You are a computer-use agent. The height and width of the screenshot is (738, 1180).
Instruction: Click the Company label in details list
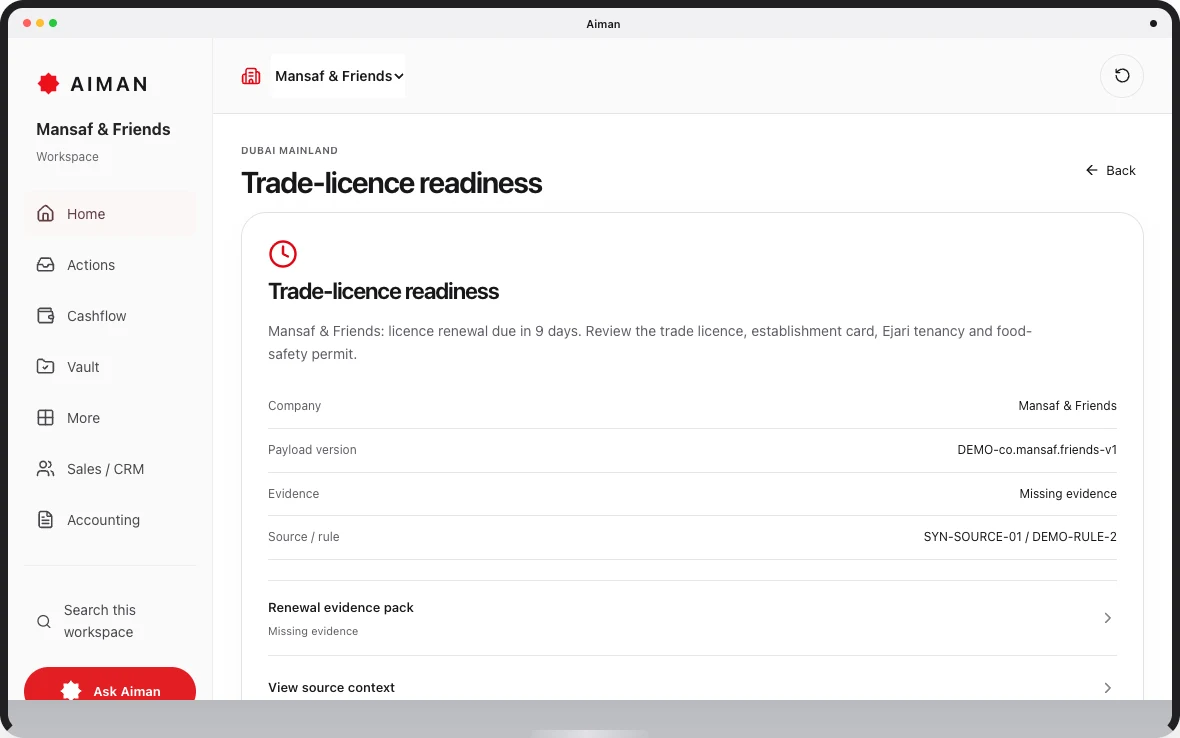pyautogui.click(x=294, y=405)
